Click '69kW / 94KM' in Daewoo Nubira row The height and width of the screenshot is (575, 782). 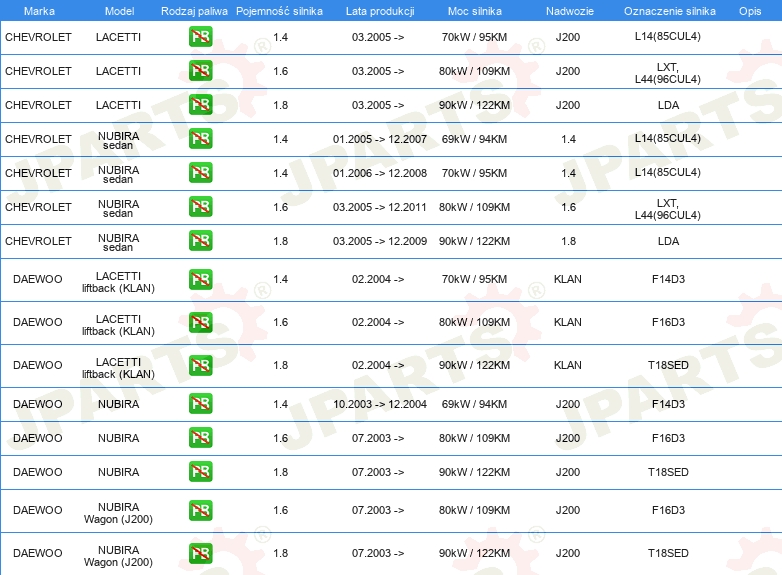tap(474, 404)
